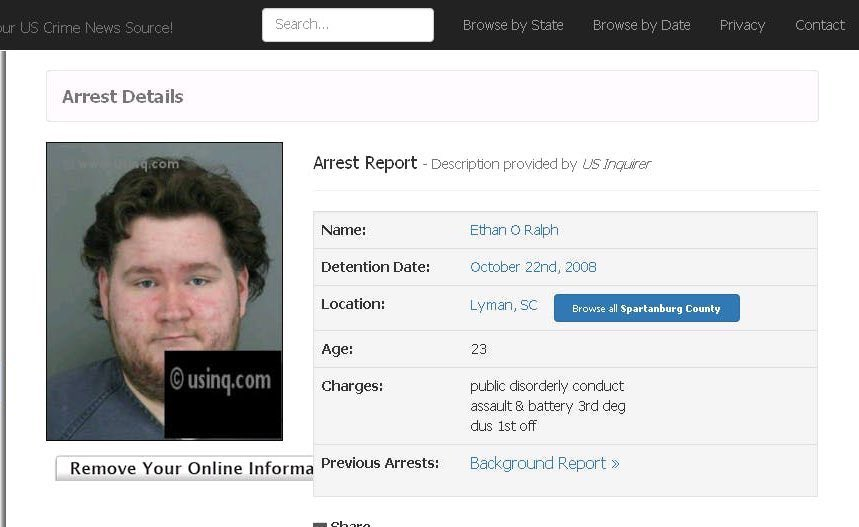Image resolution: width=859 pixels, height=527 pixels.
Task: Select the Location label
Action: point(353,304)
